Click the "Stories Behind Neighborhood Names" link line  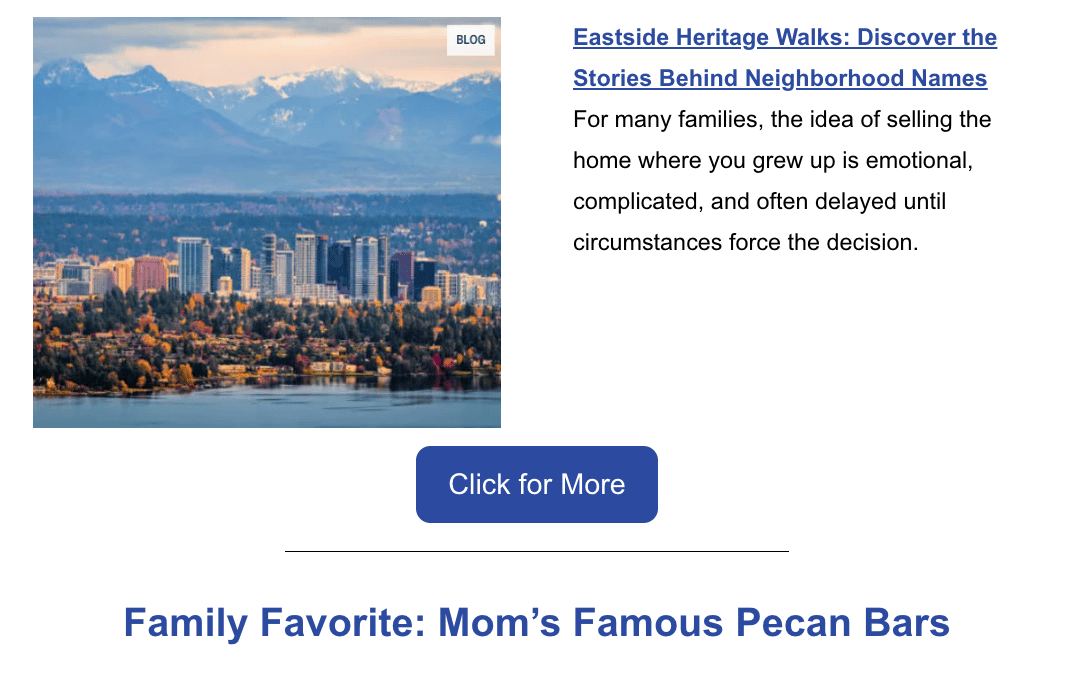tap(779, 78)
